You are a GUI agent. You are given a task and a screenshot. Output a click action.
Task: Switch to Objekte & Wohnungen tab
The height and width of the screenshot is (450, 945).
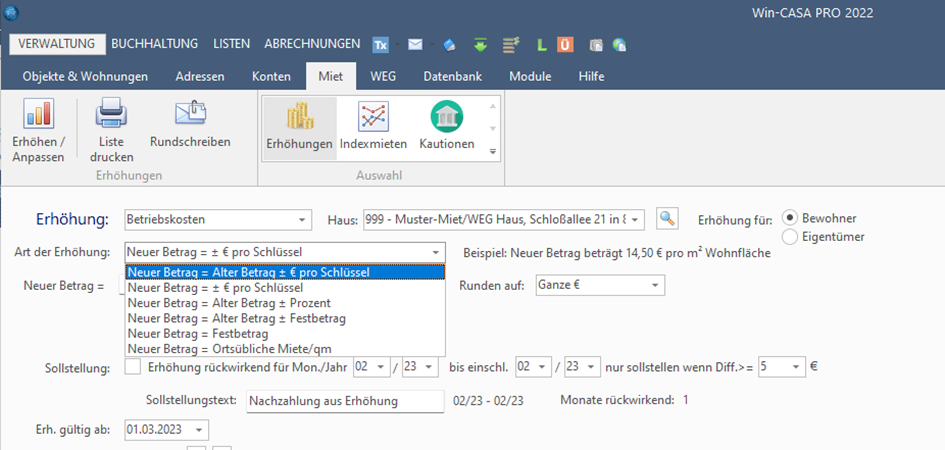tap(85, 77)
